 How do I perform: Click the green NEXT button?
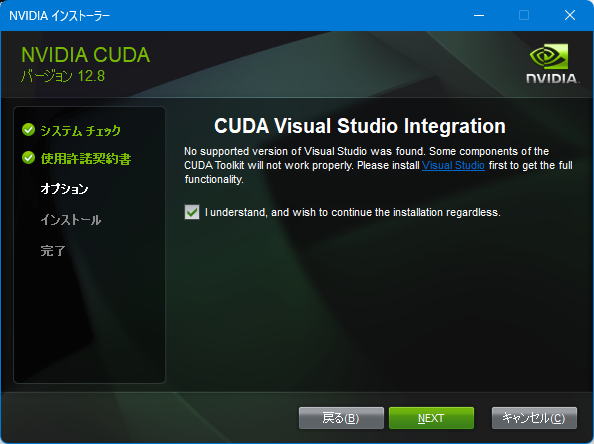(x=431, y=418)
